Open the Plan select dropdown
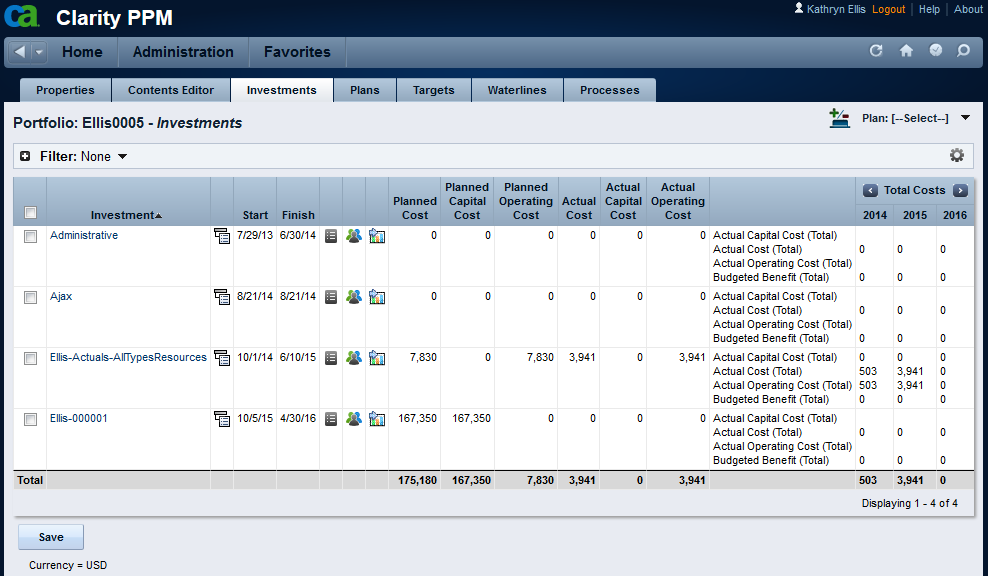This screenshot has width=988, height=576. [x=965, y=118]
